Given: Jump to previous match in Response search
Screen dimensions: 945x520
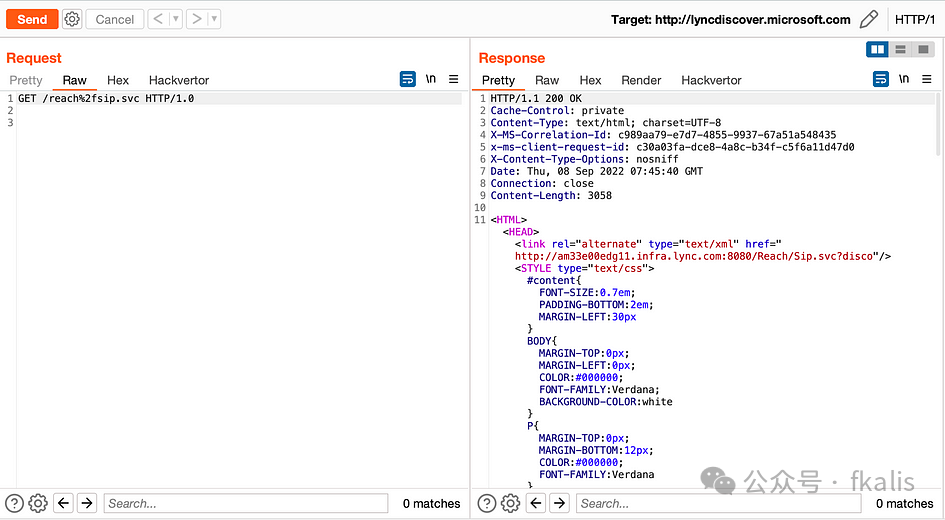Looking at the screenshot, I should click(x=536, y=503).
